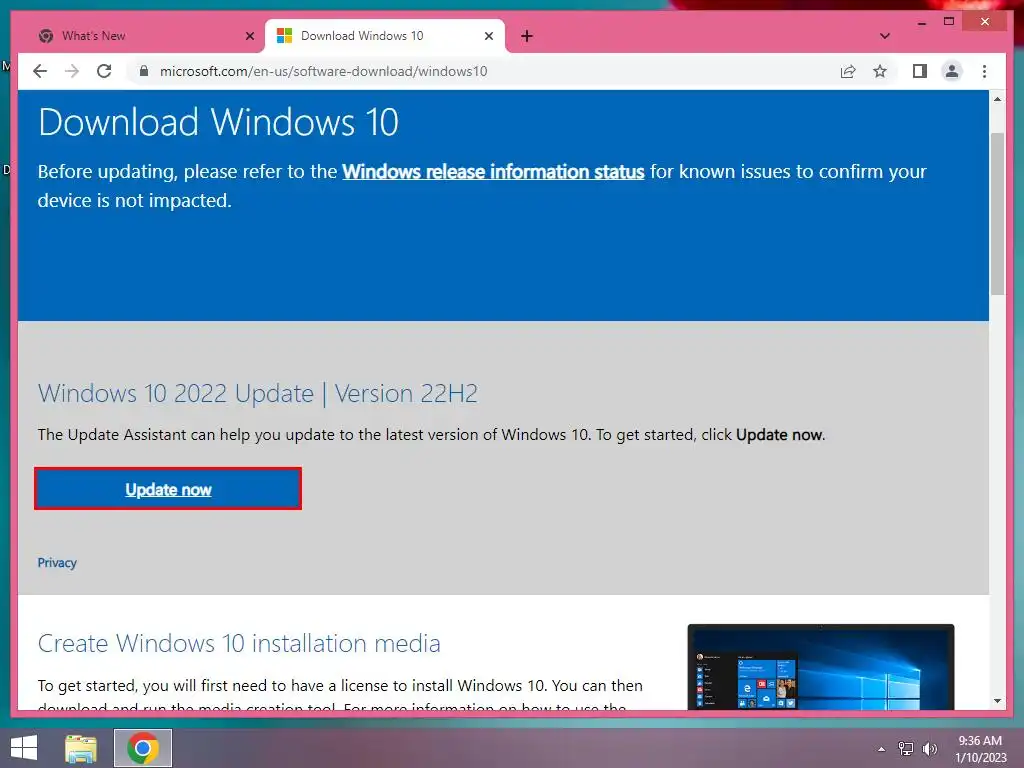1024x768 pixels.
Task: Open the taskbar clock showing 9:36 AM
Action: click(980, 749)
